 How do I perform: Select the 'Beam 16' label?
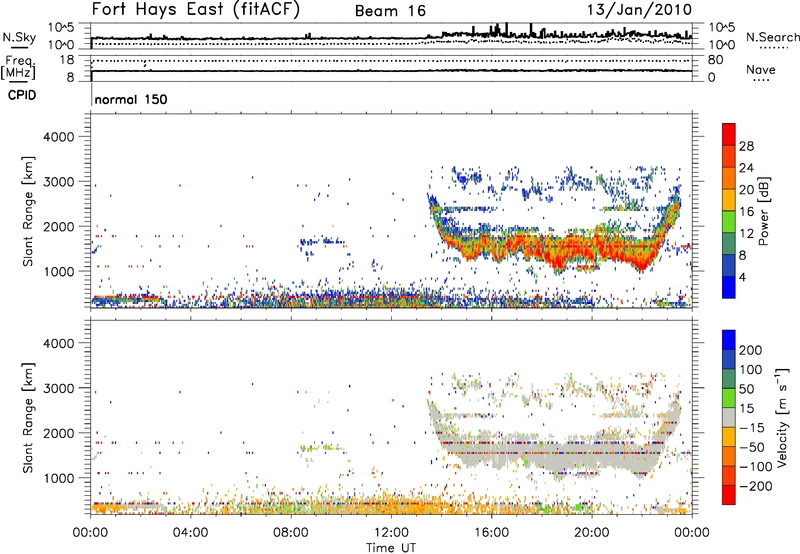390,11
